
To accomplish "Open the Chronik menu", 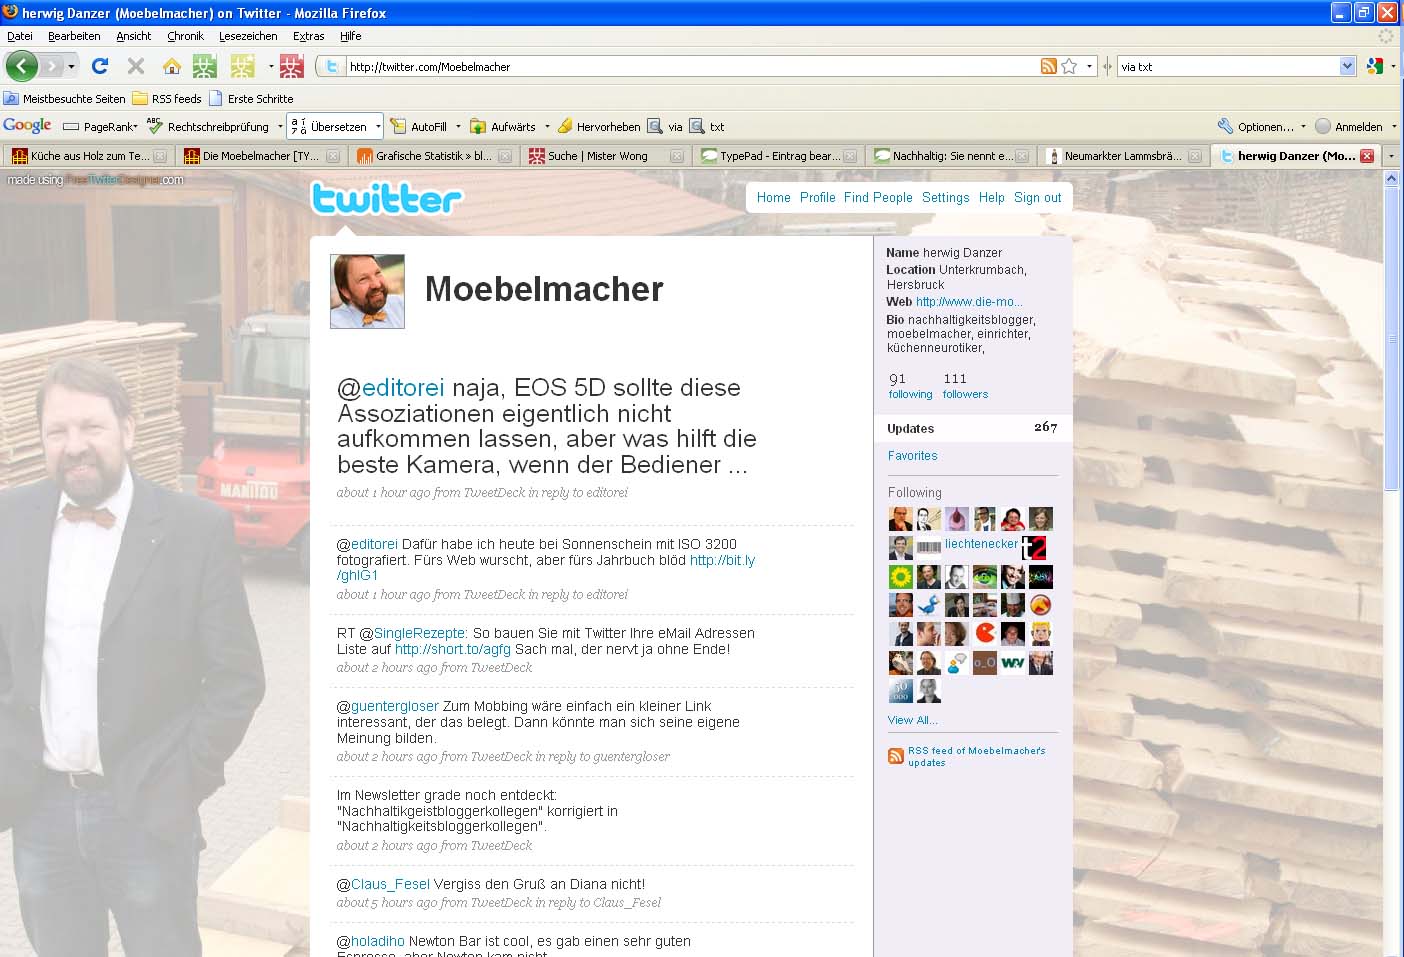I will tap(185, 36).
